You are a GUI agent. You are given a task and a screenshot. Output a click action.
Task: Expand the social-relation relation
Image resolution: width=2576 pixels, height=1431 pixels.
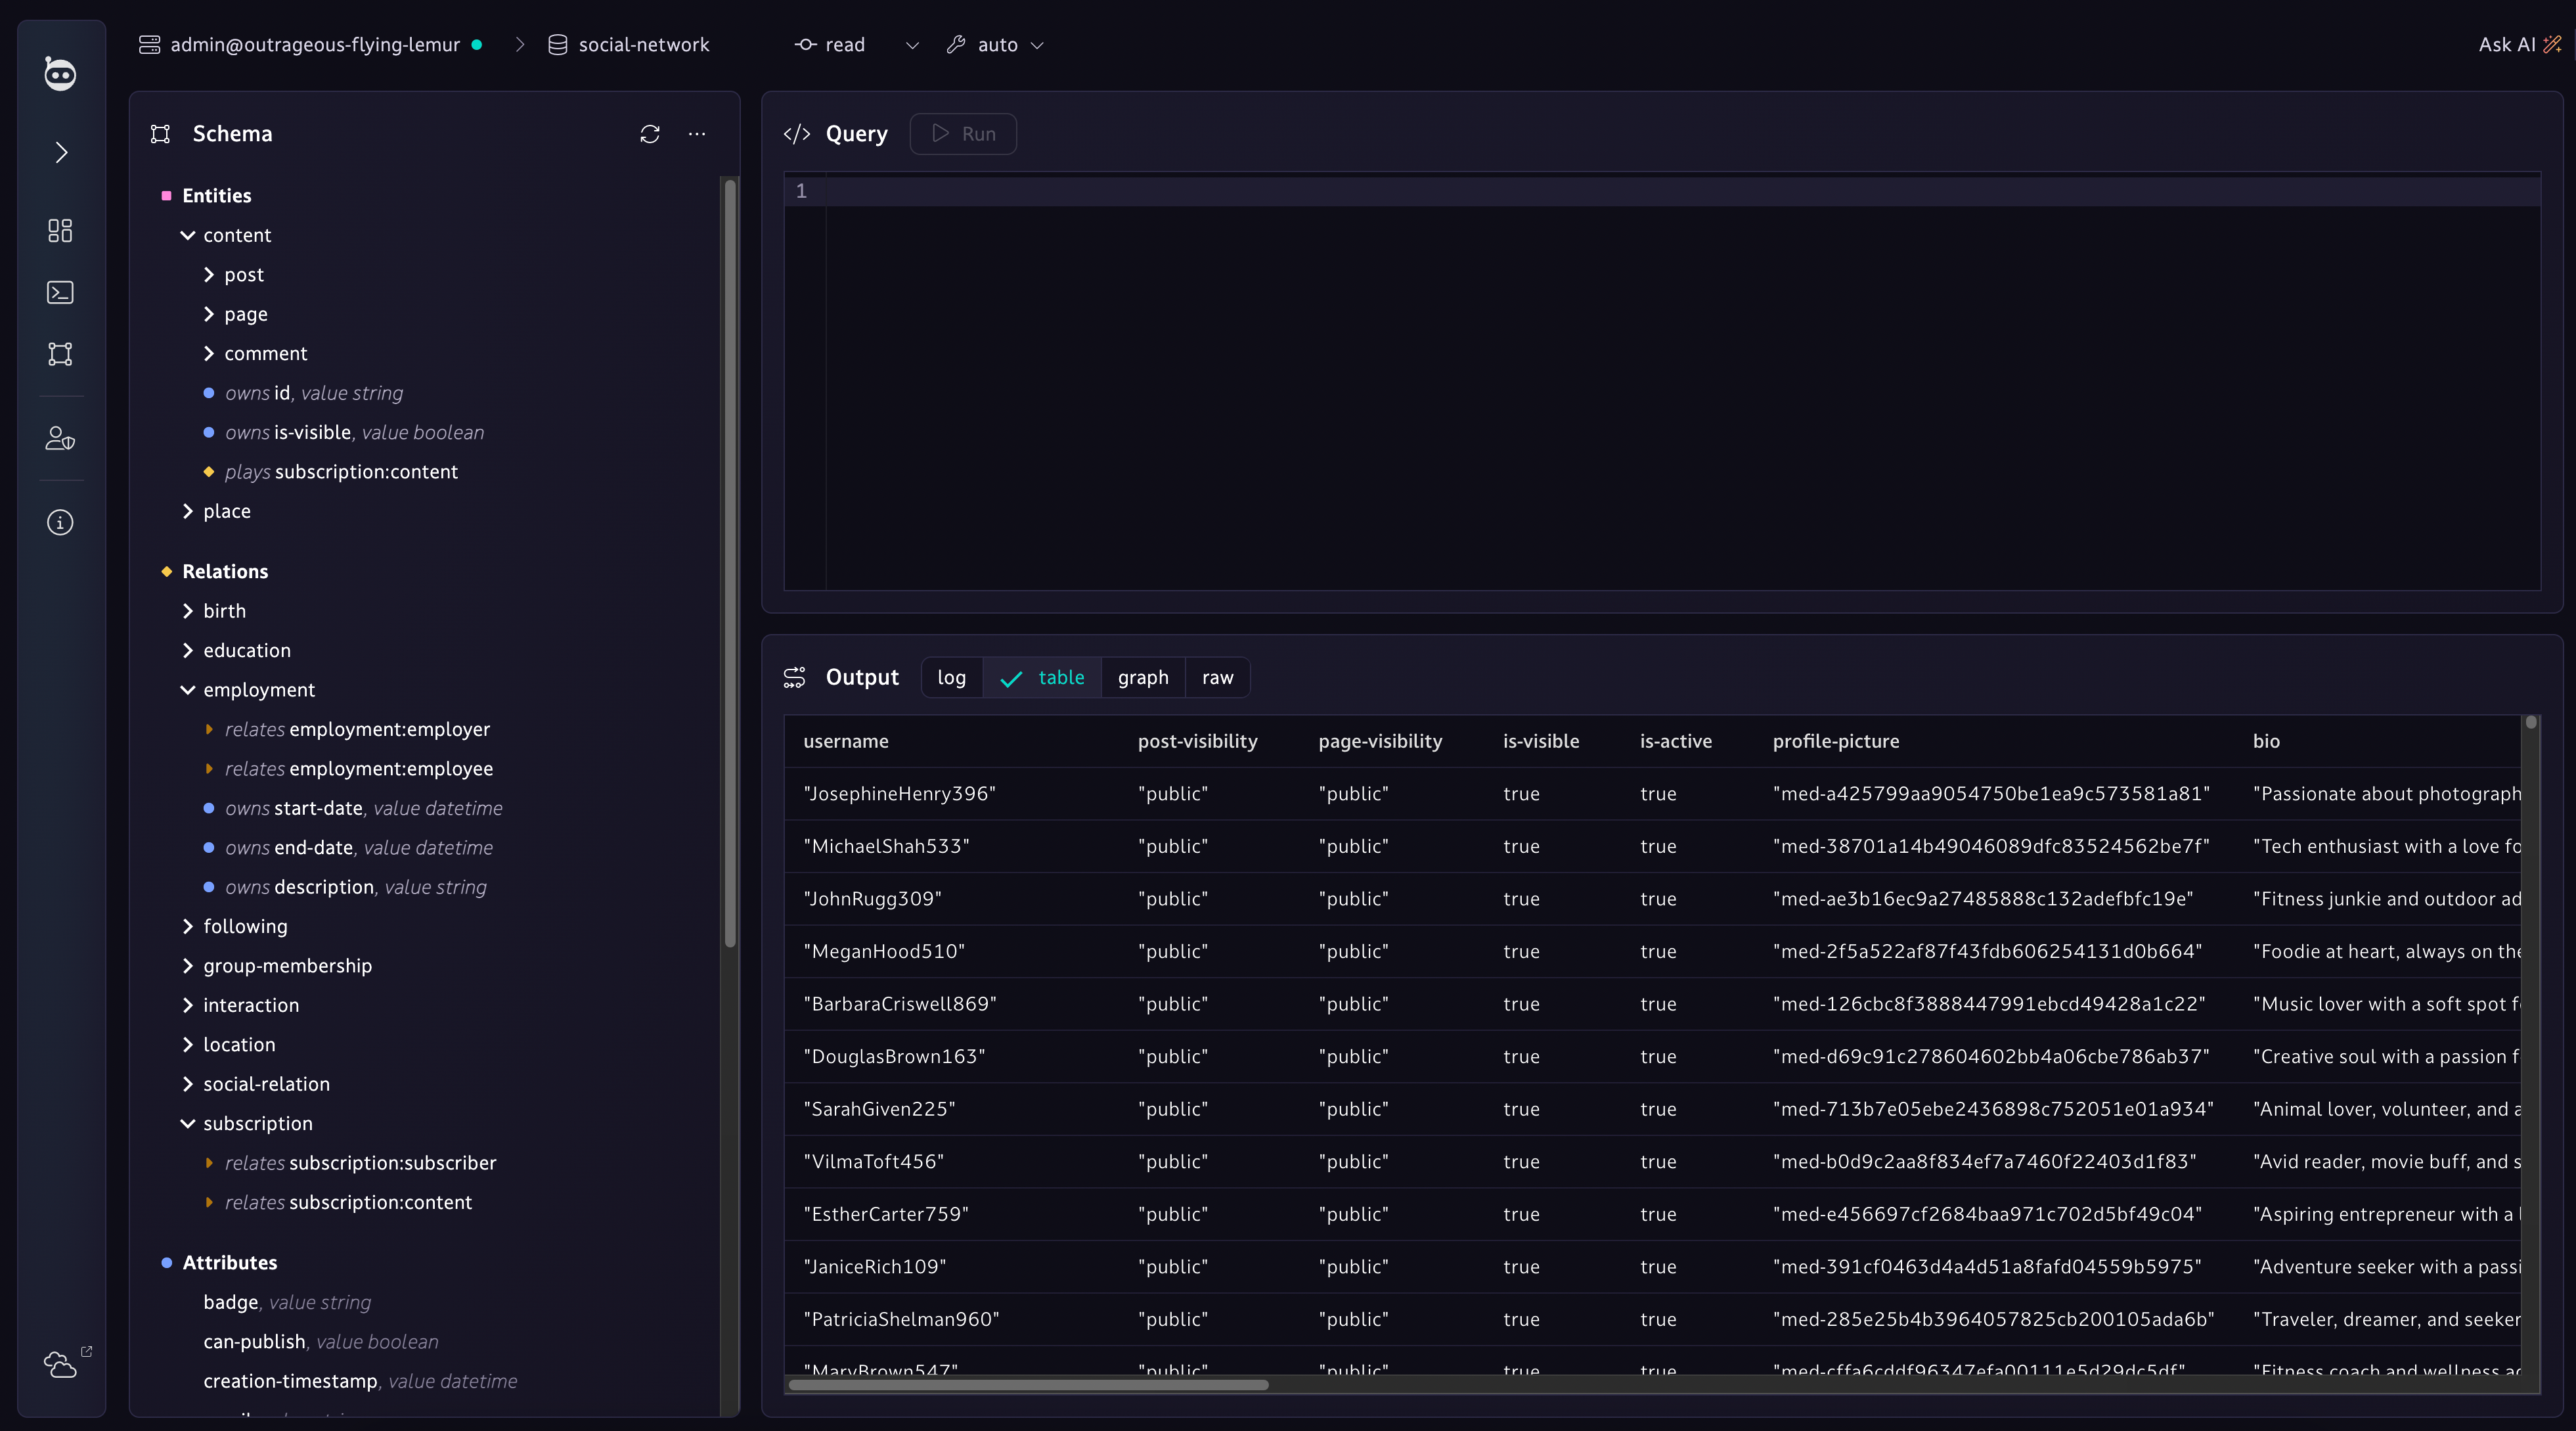pos(187,1084)
